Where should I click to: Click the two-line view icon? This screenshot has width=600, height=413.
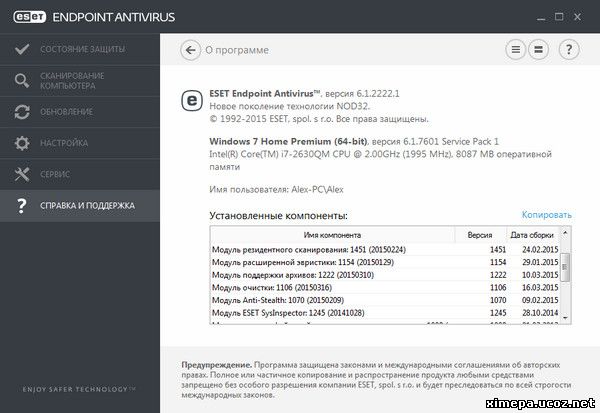pos(538,49)
